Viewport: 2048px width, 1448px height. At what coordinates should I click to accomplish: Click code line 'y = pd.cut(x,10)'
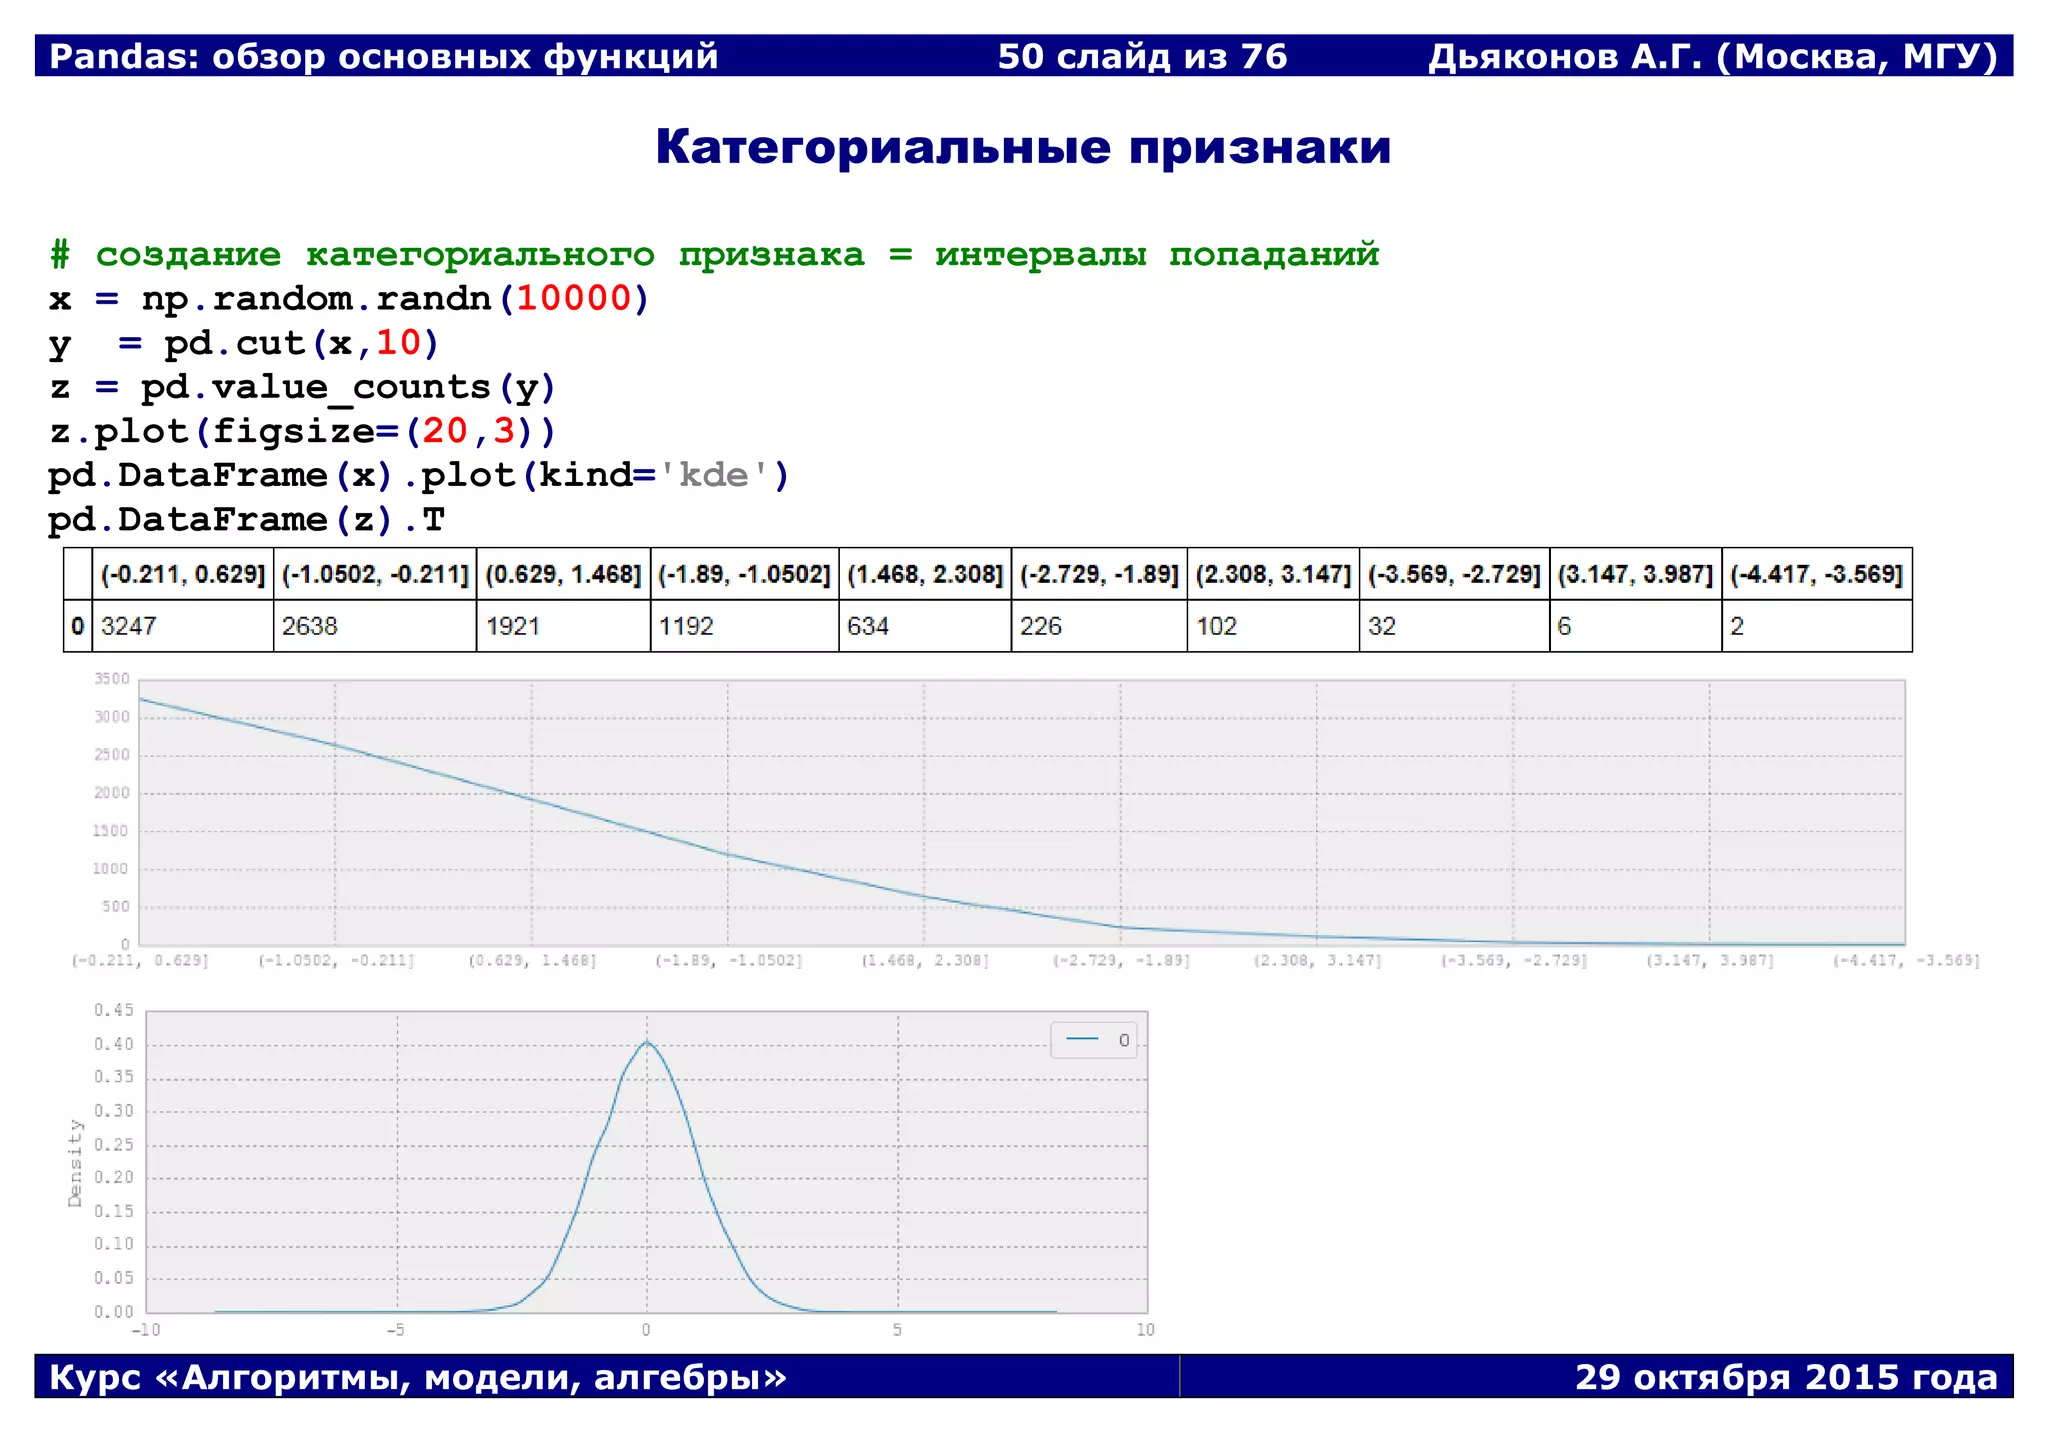click(244, 343)
